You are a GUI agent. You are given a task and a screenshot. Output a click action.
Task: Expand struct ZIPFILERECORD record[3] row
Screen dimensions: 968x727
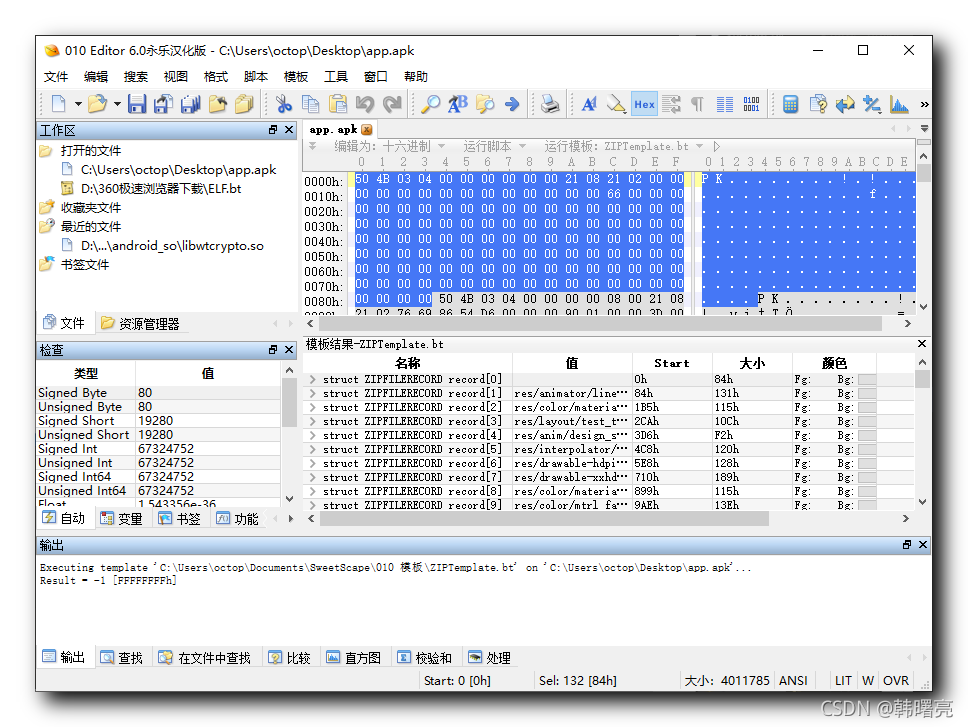[x=312, y=421]
